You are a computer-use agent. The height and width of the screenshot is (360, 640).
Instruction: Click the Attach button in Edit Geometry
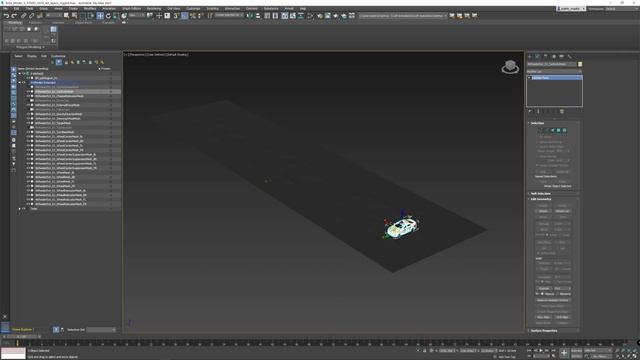pyautogui.click(x=543, y=211)
